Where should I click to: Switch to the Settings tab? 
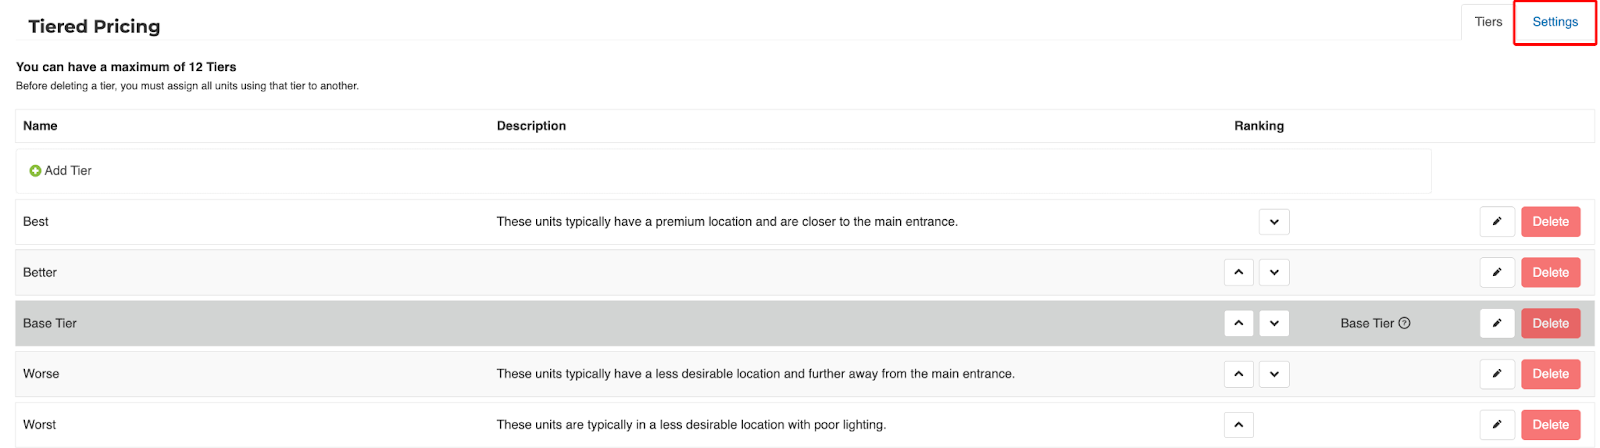(x=1555, y=22)
